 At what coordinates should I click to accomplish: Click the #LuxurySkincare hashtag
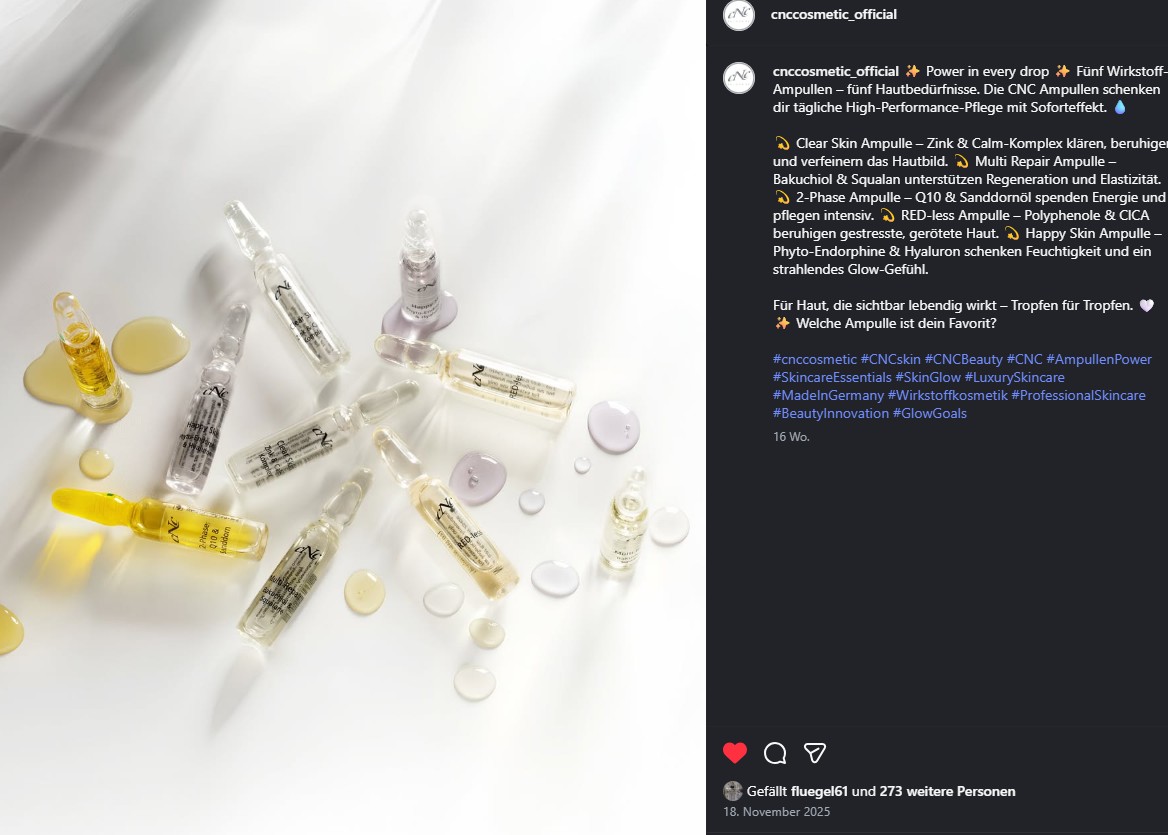click(1014, 377)
